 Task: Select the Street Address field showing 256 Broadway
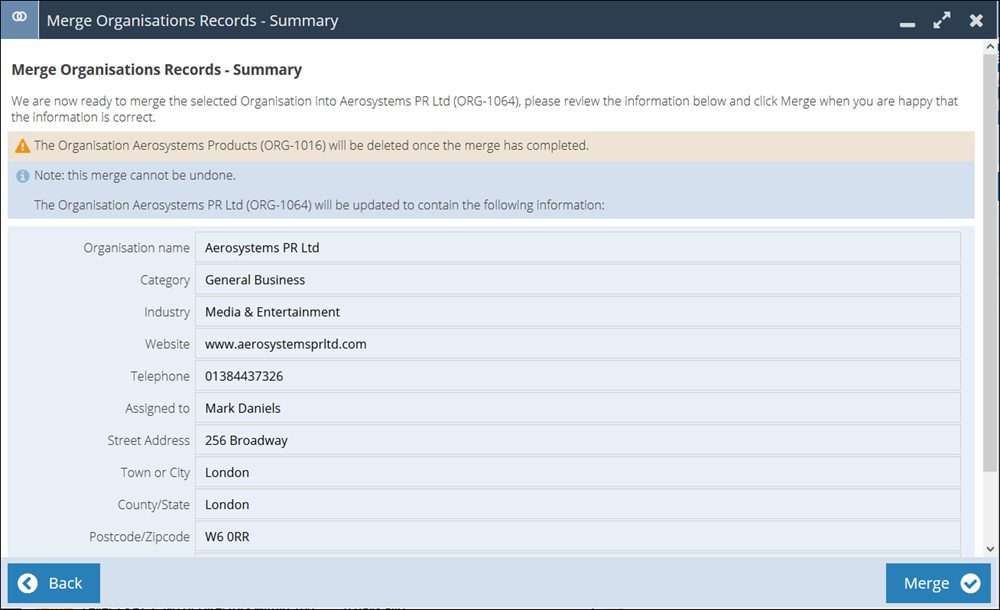coord(580,439)
